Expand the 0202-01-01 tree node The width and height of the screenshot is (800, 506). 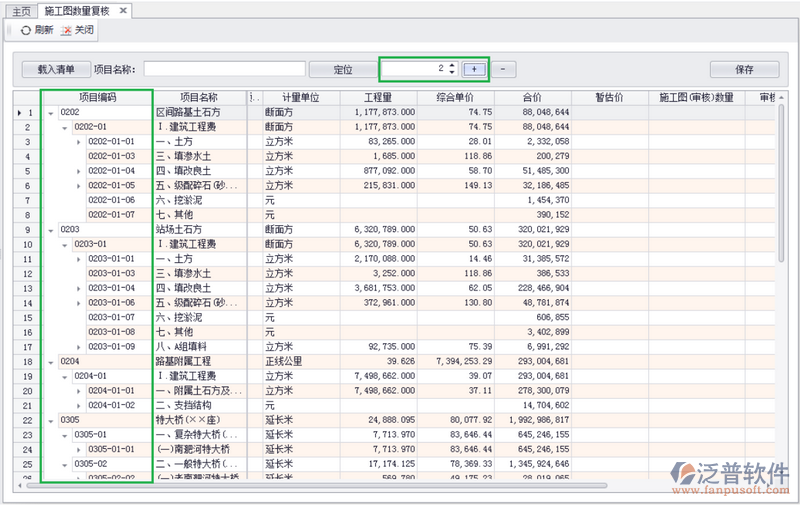79,142
